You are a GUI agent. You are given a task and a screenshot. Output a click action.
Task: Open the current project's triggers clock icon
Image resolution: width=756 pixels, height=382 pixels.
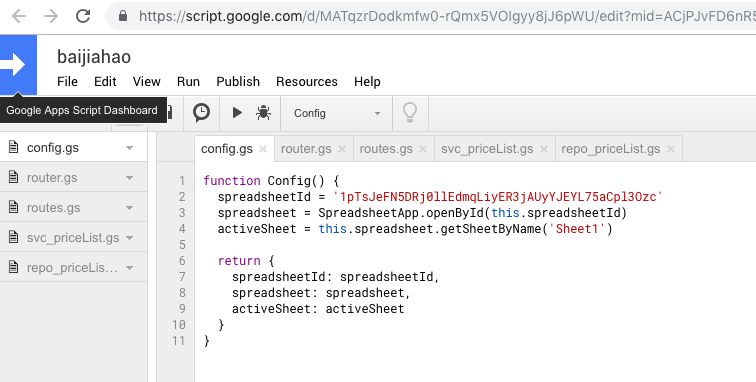(x=202, y=113)
